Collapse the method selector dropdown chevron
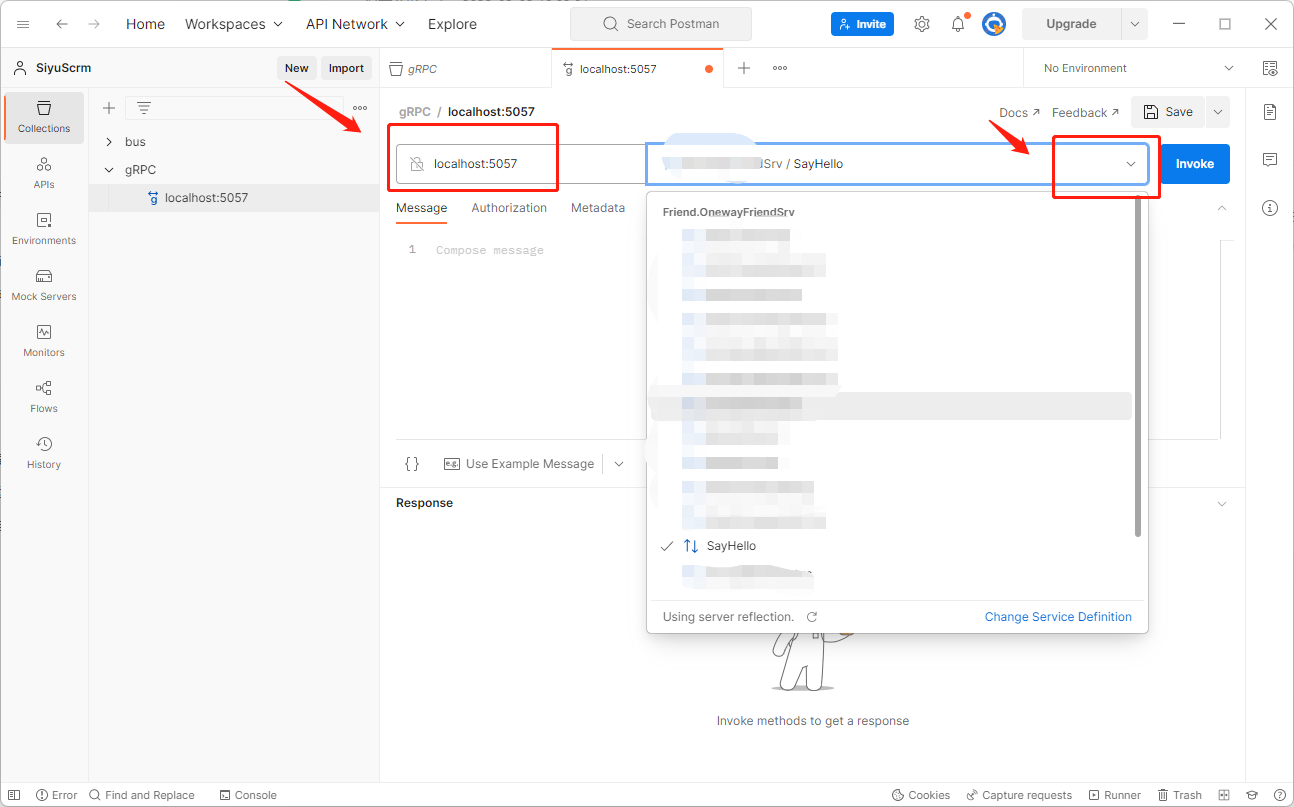The width and height of the screenshot is (1294, 807). coord(1131,164)
